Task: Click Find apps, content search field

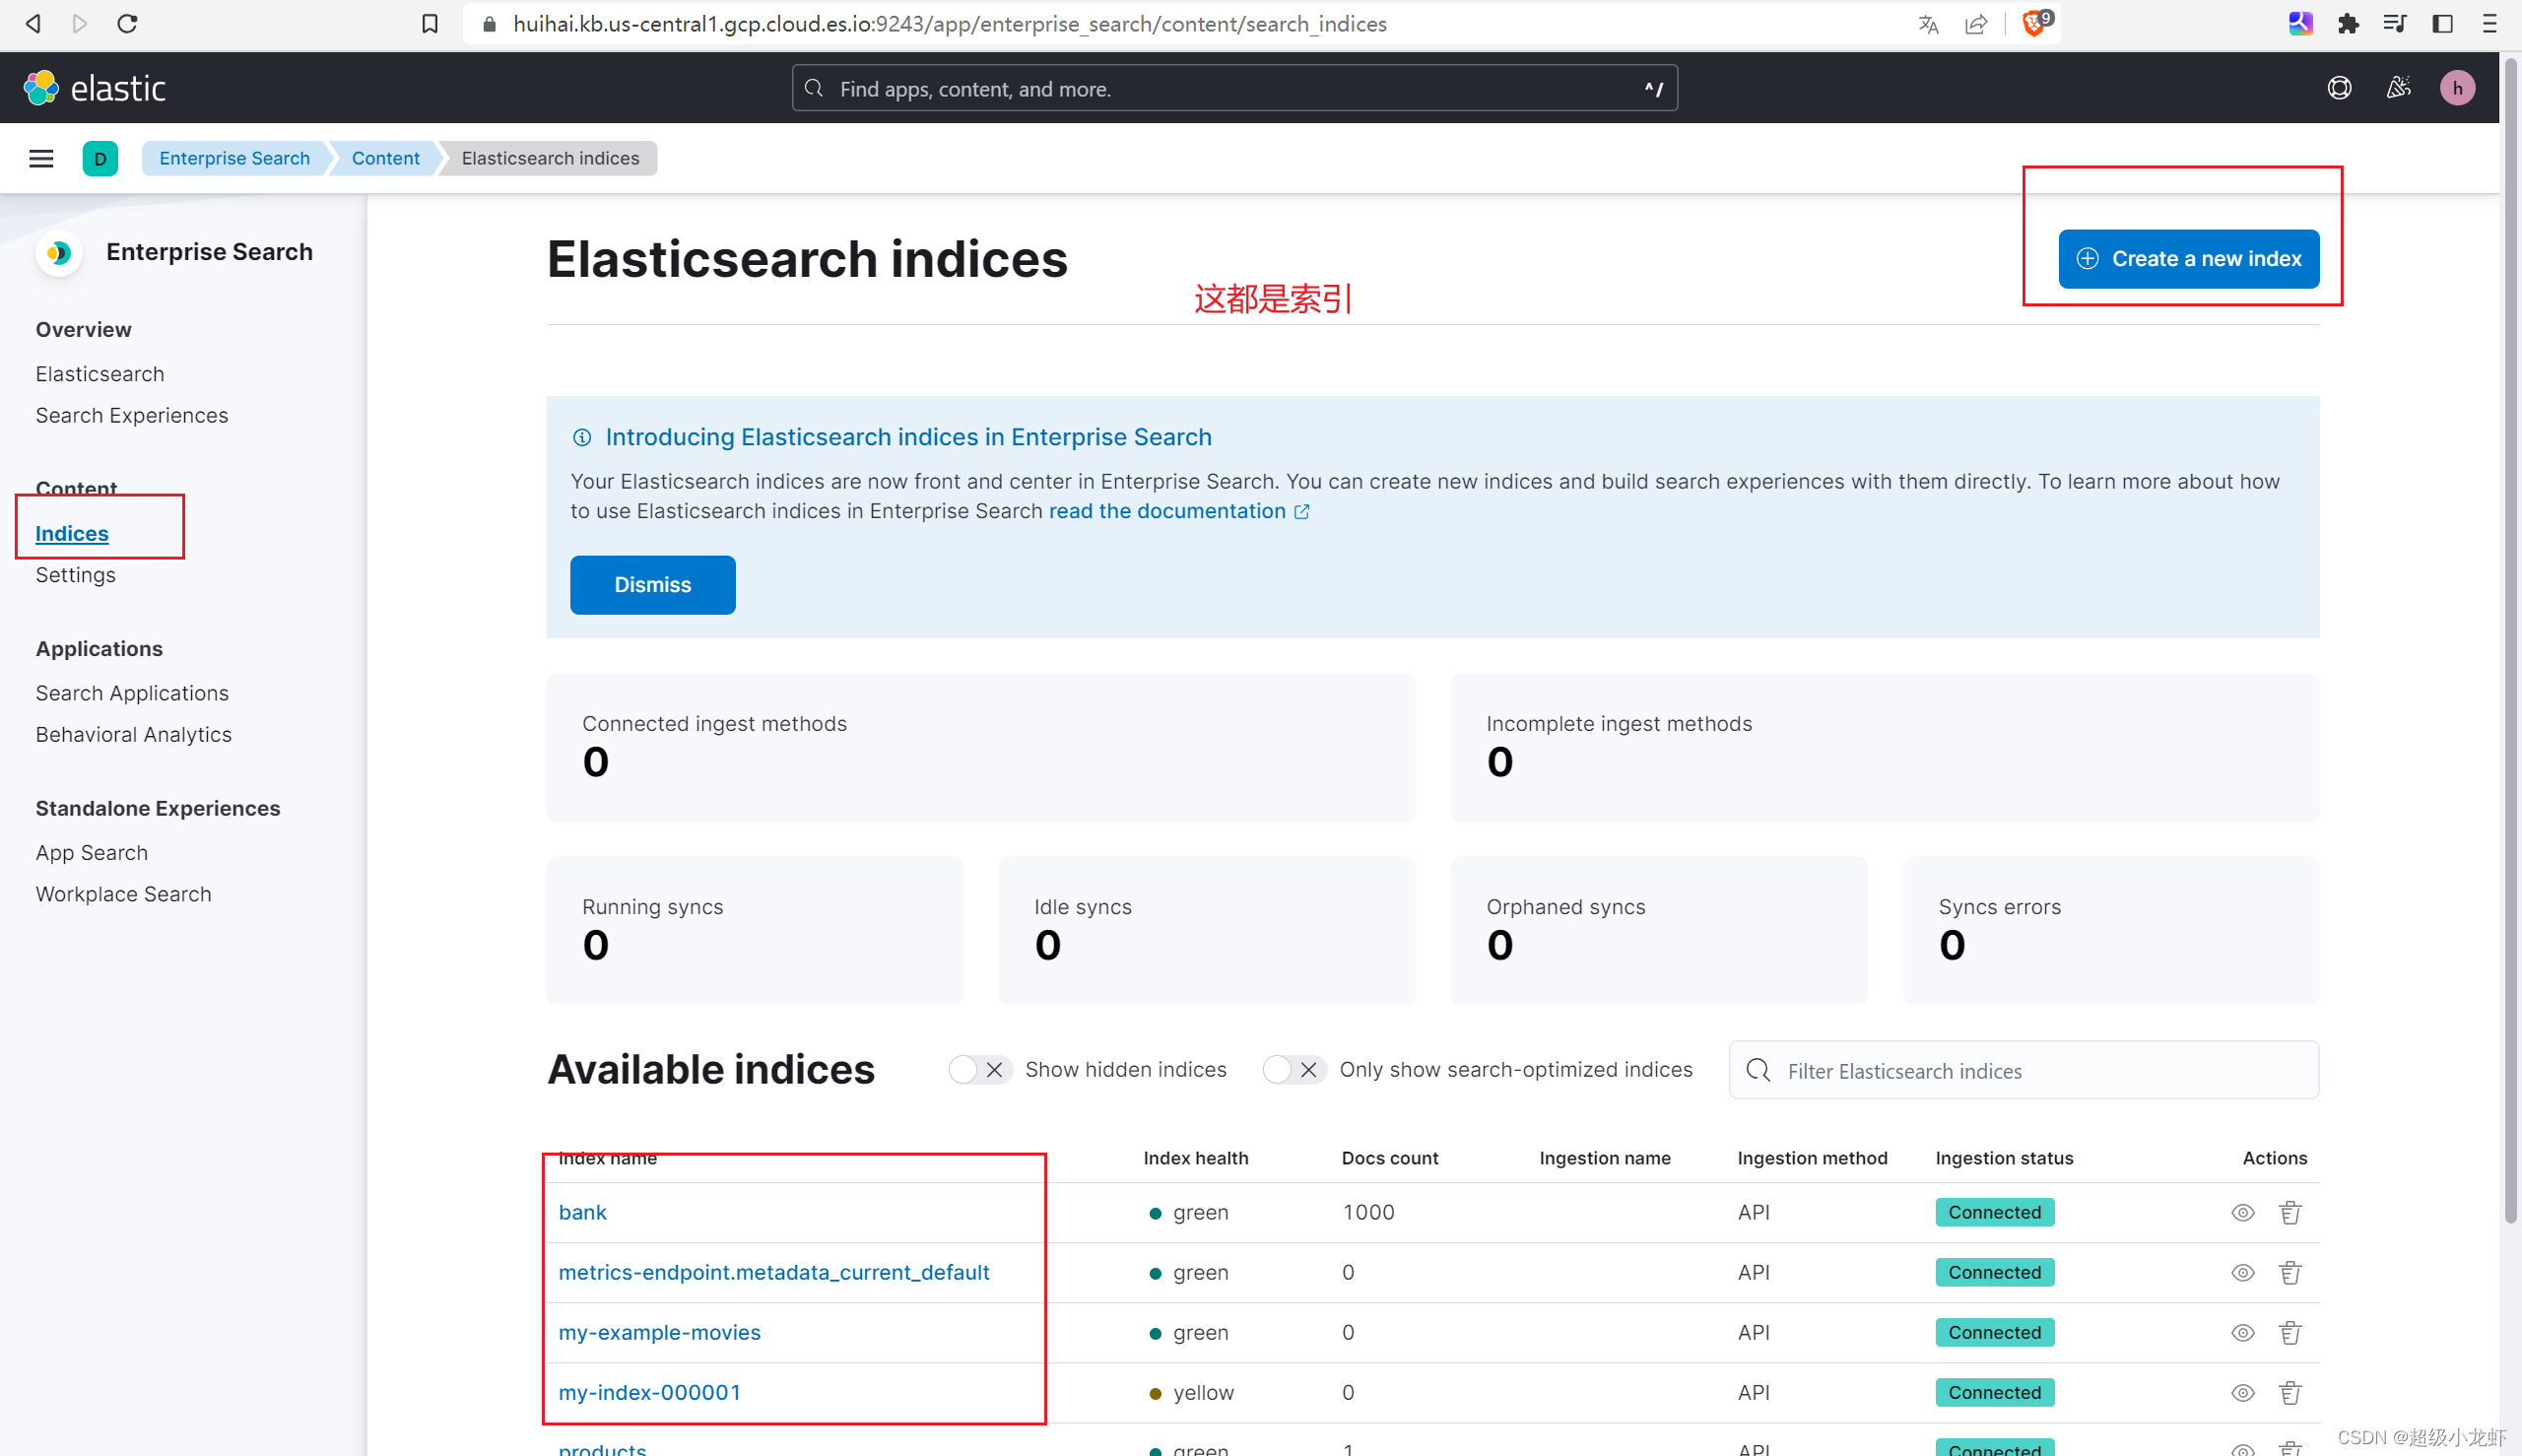Action: (1234, 88)
